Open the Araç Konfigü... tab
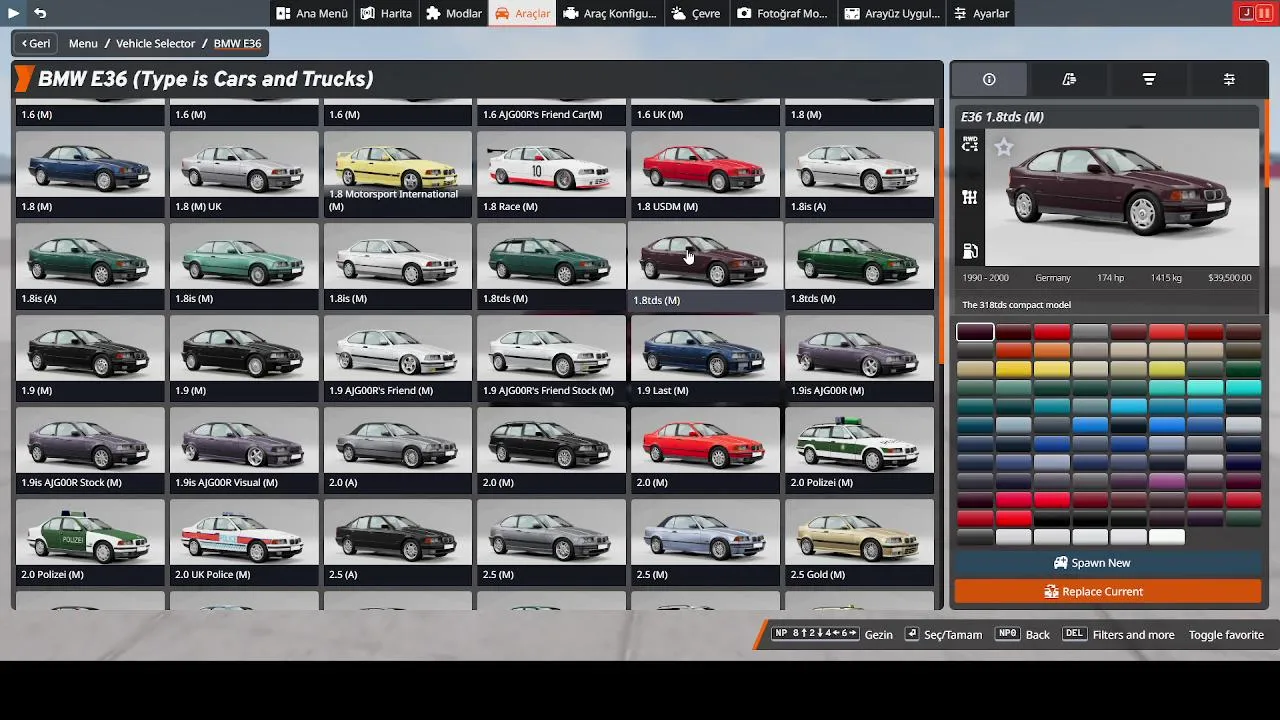1280x720 pixels. (609, 13)
